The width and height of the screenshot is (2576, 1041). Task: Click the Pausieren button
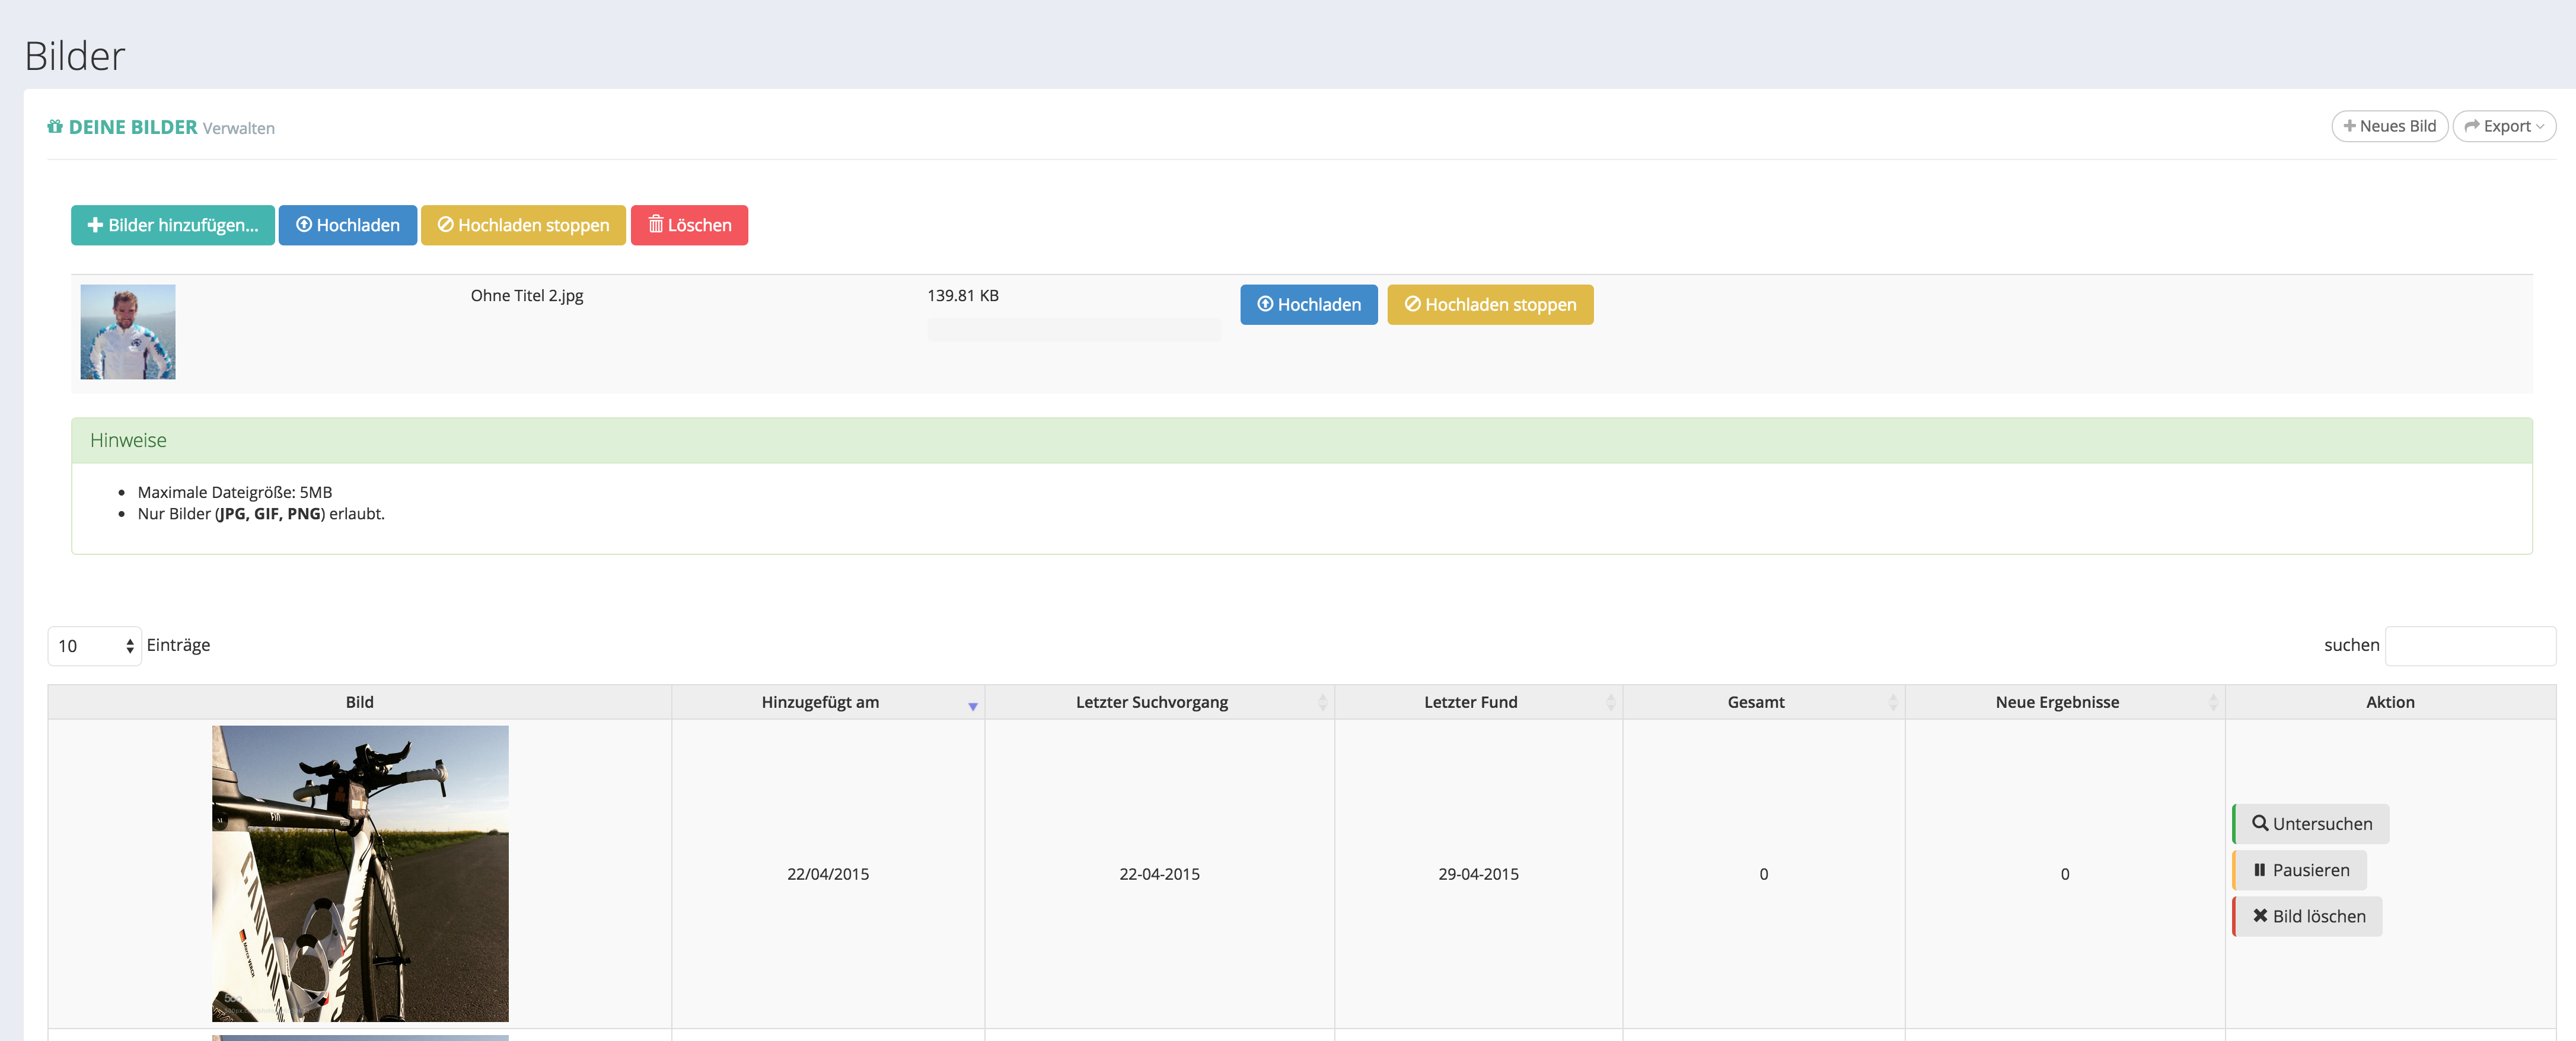coord(2300,870)
